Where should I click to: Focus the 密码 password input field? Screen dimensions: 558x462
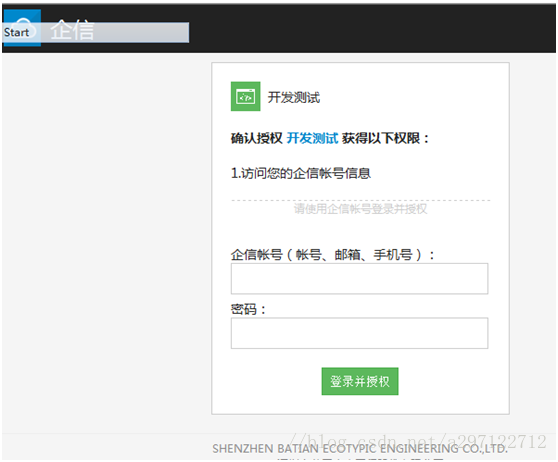click(359, 333)
